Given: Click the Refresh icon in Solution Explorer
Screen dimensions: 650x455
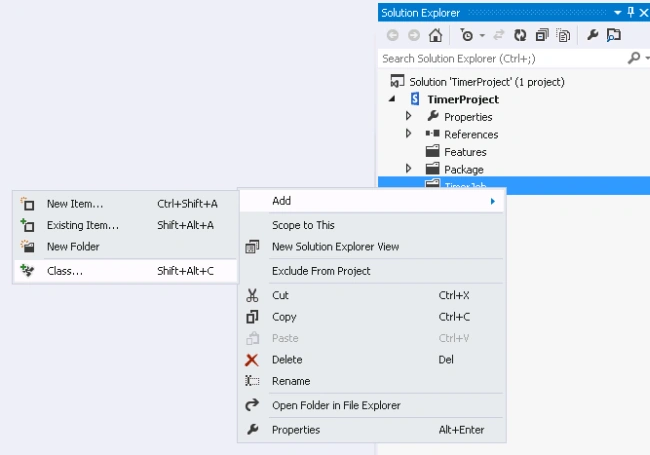Looking at the screenshot, I should 520,36.
